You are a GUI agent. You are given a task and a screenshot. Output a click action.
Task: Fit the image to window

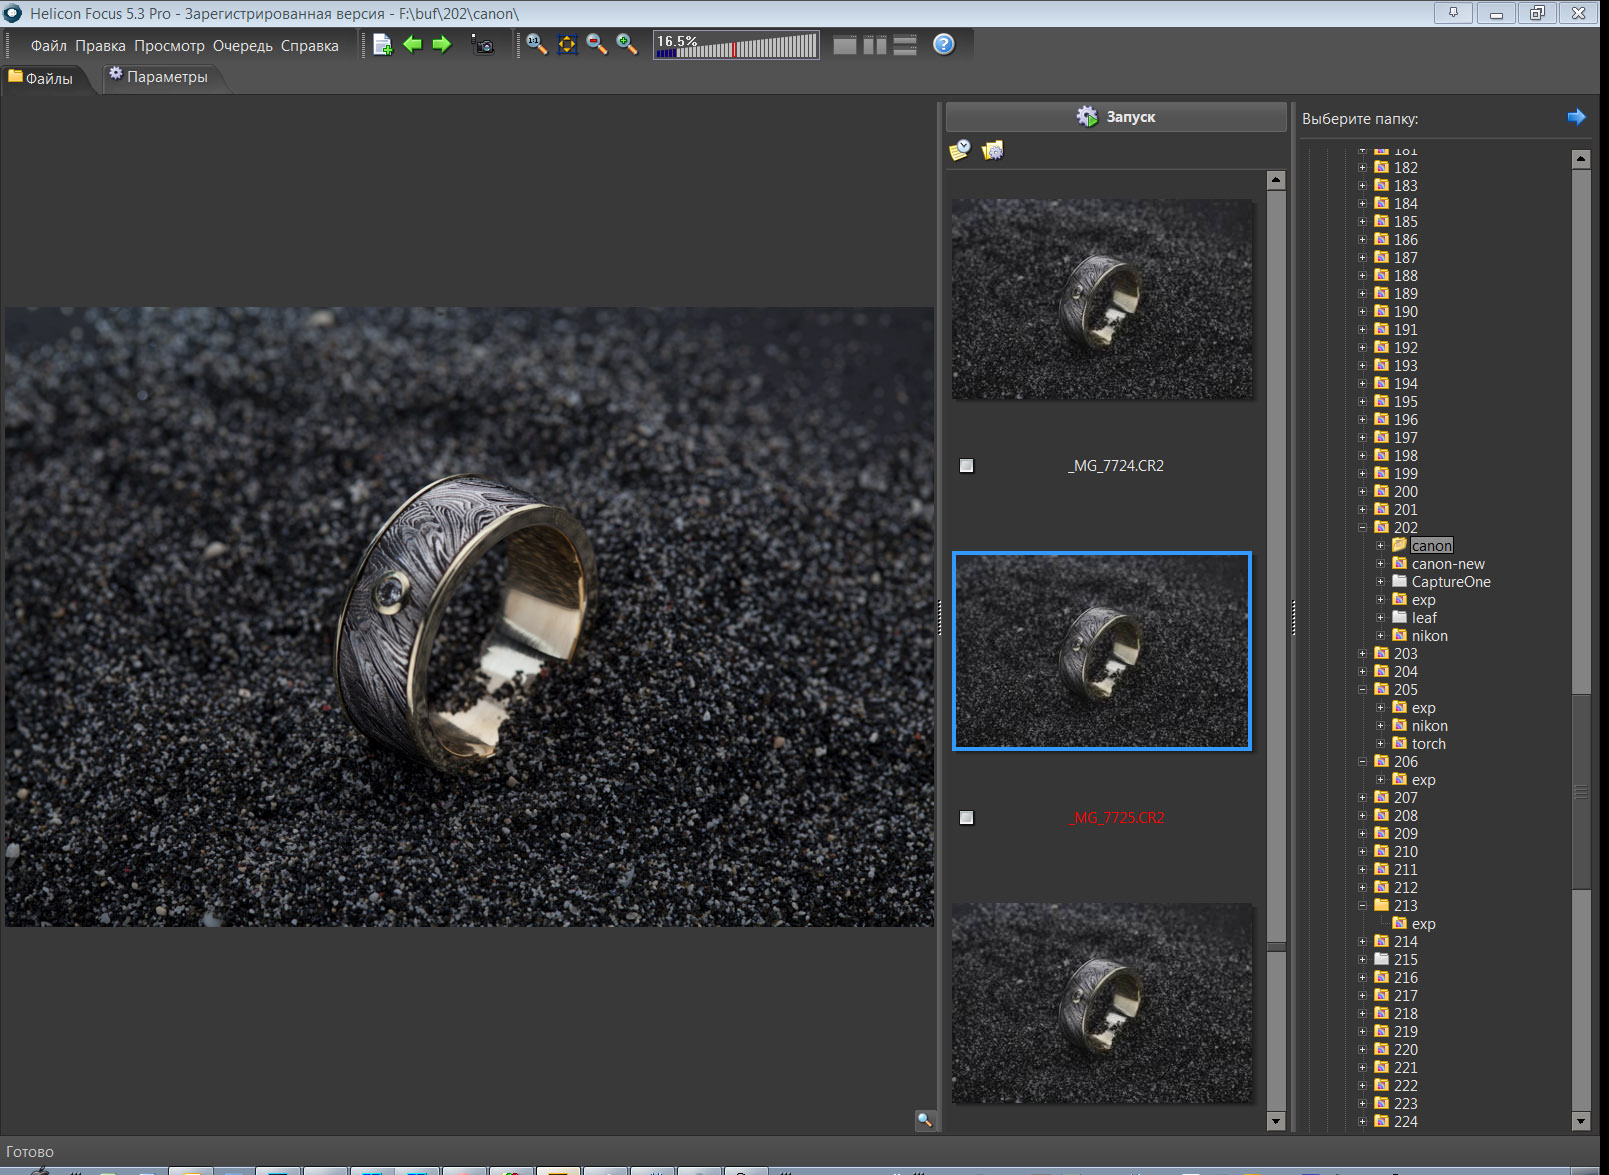567,45
